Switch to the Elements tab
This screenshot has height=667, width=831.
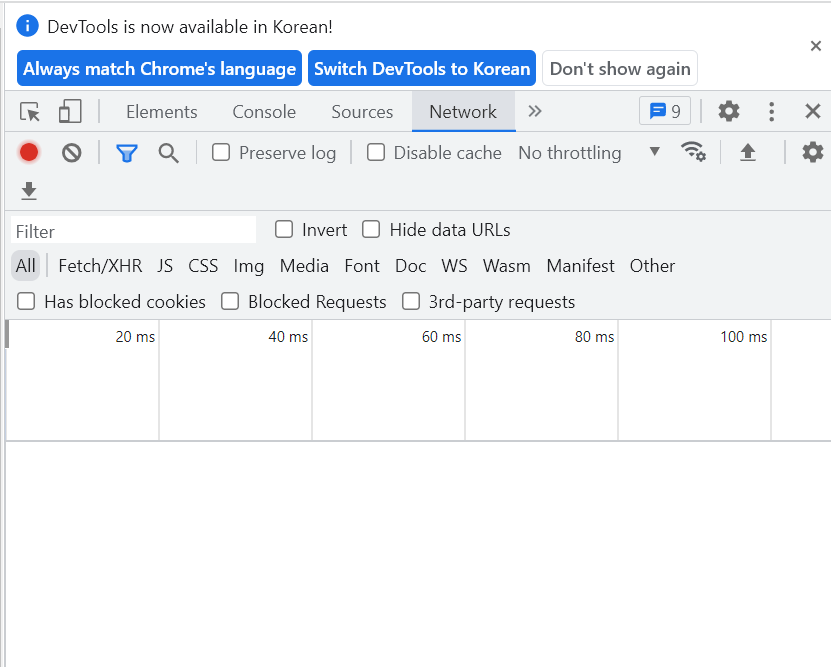point(162,112)
